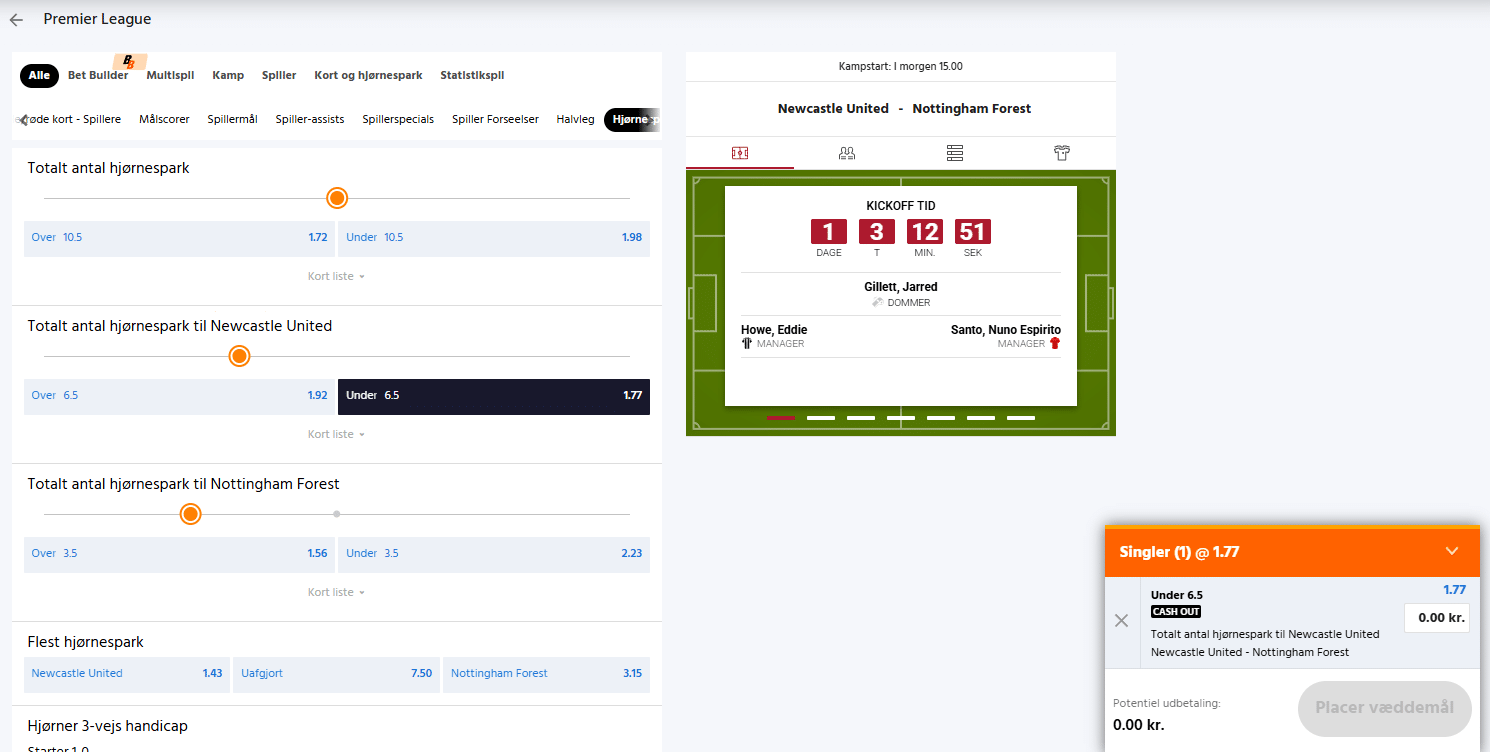This screenshot has height=752, width=1490.
Task: Select the Spillermål market filter
Action: [x=233, y=119]
